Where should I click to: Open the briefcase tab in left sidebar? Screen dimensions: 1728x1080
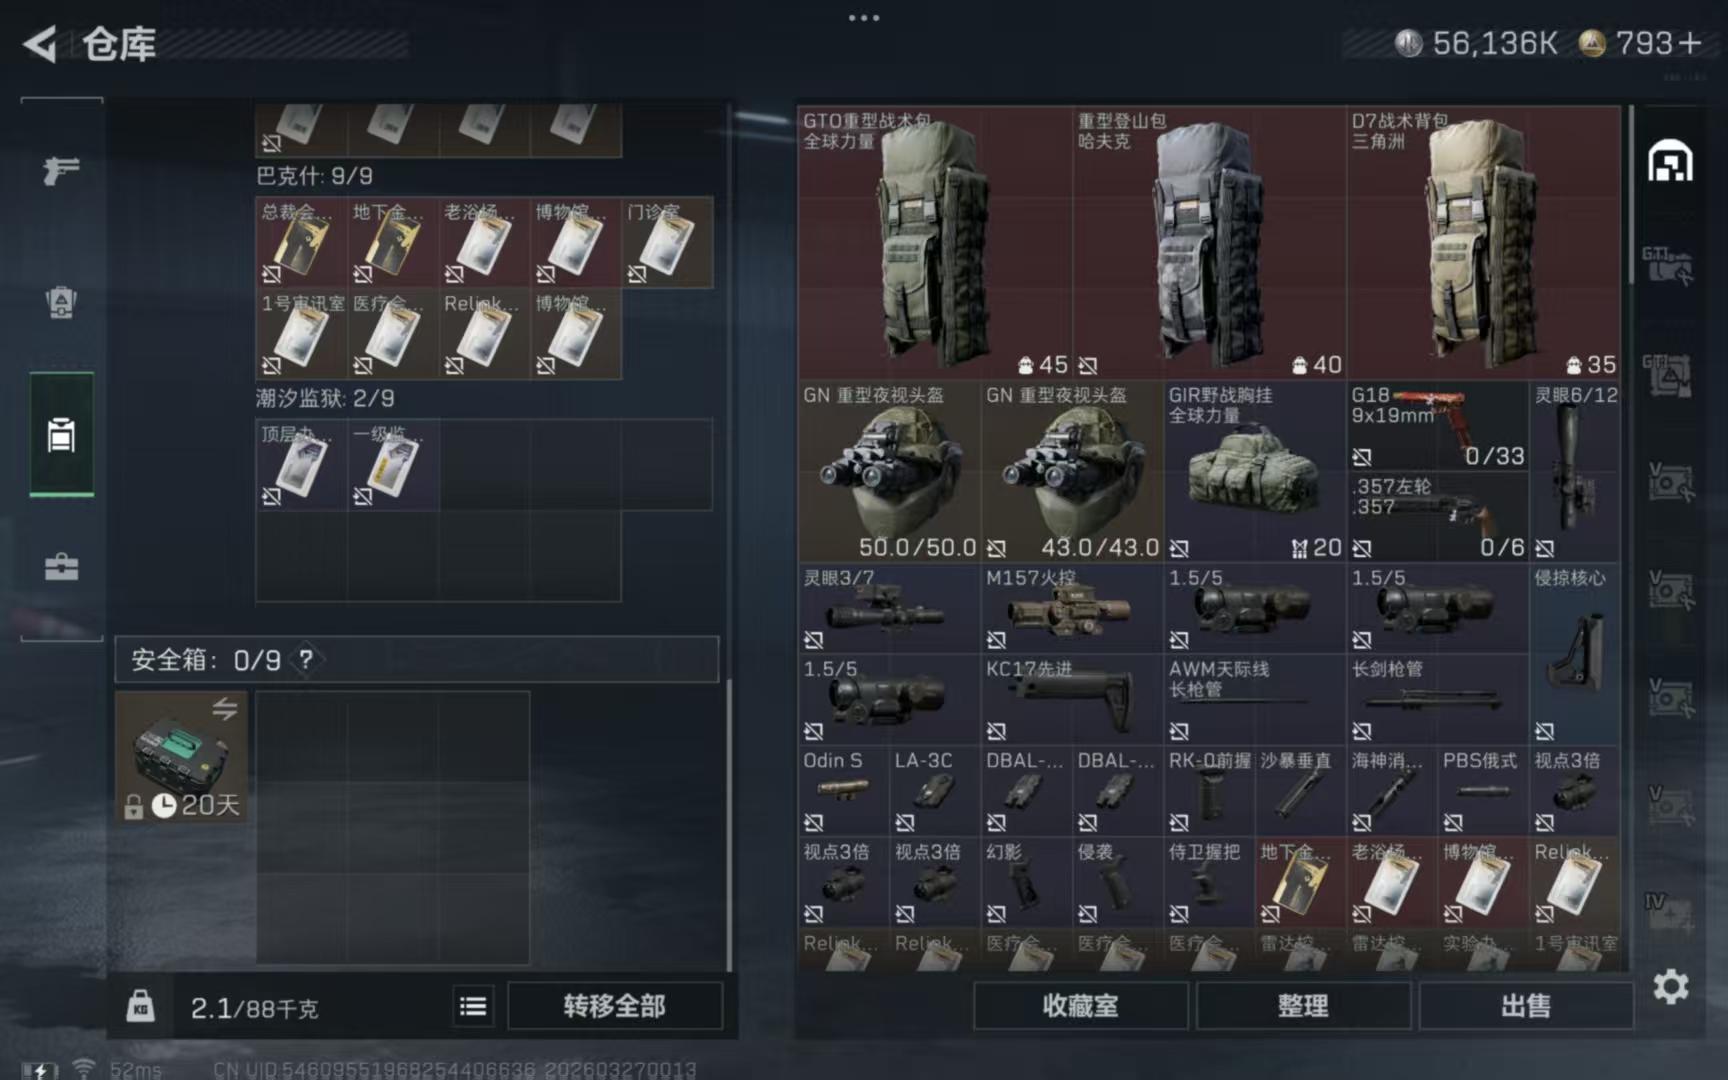pos(61,567)
